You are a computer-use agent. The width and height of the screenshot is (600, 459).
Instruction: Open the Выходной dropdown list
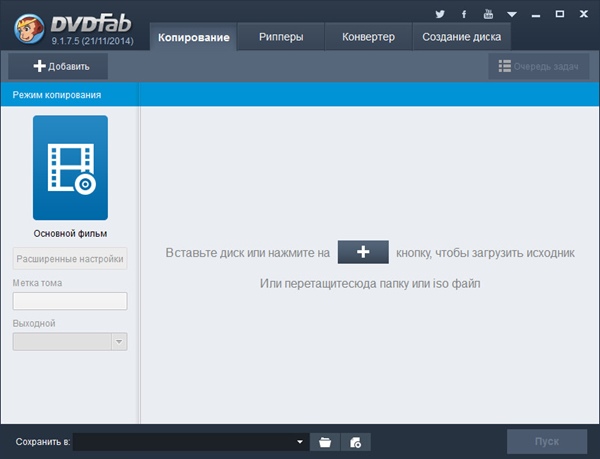119,341
